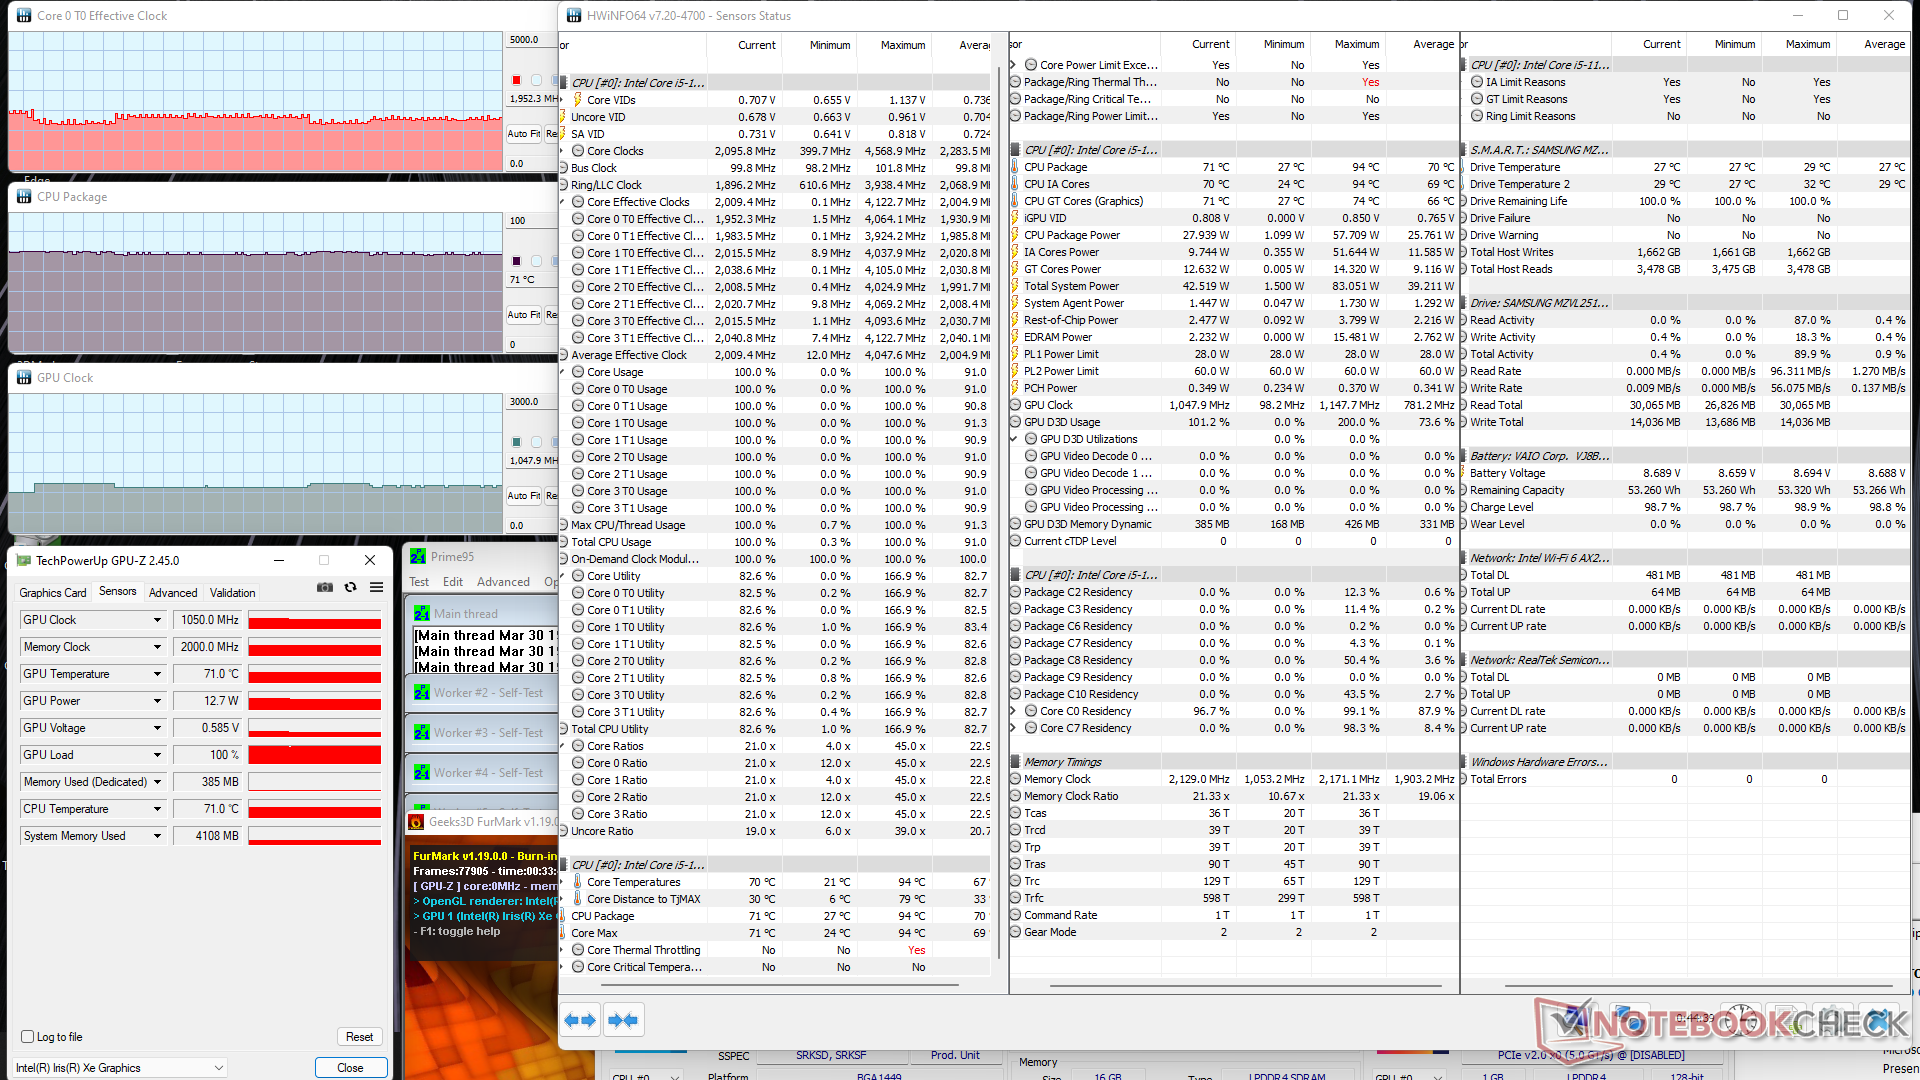Click the 3000.0 max-value field in the GPU Clock graph
Image resolution: width=1920 pixels, height=1080 pixels.
click(x=531, y=402)
